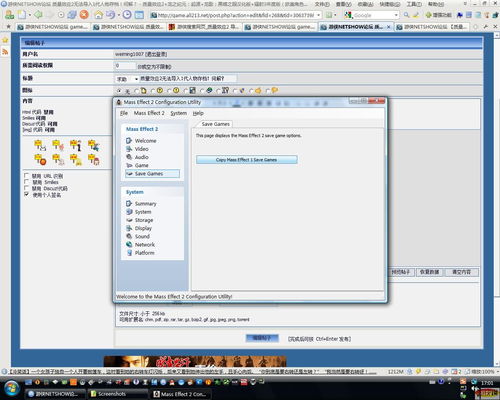Open the Sound item under System
The image size is (500, 400).
coord(138,236)
